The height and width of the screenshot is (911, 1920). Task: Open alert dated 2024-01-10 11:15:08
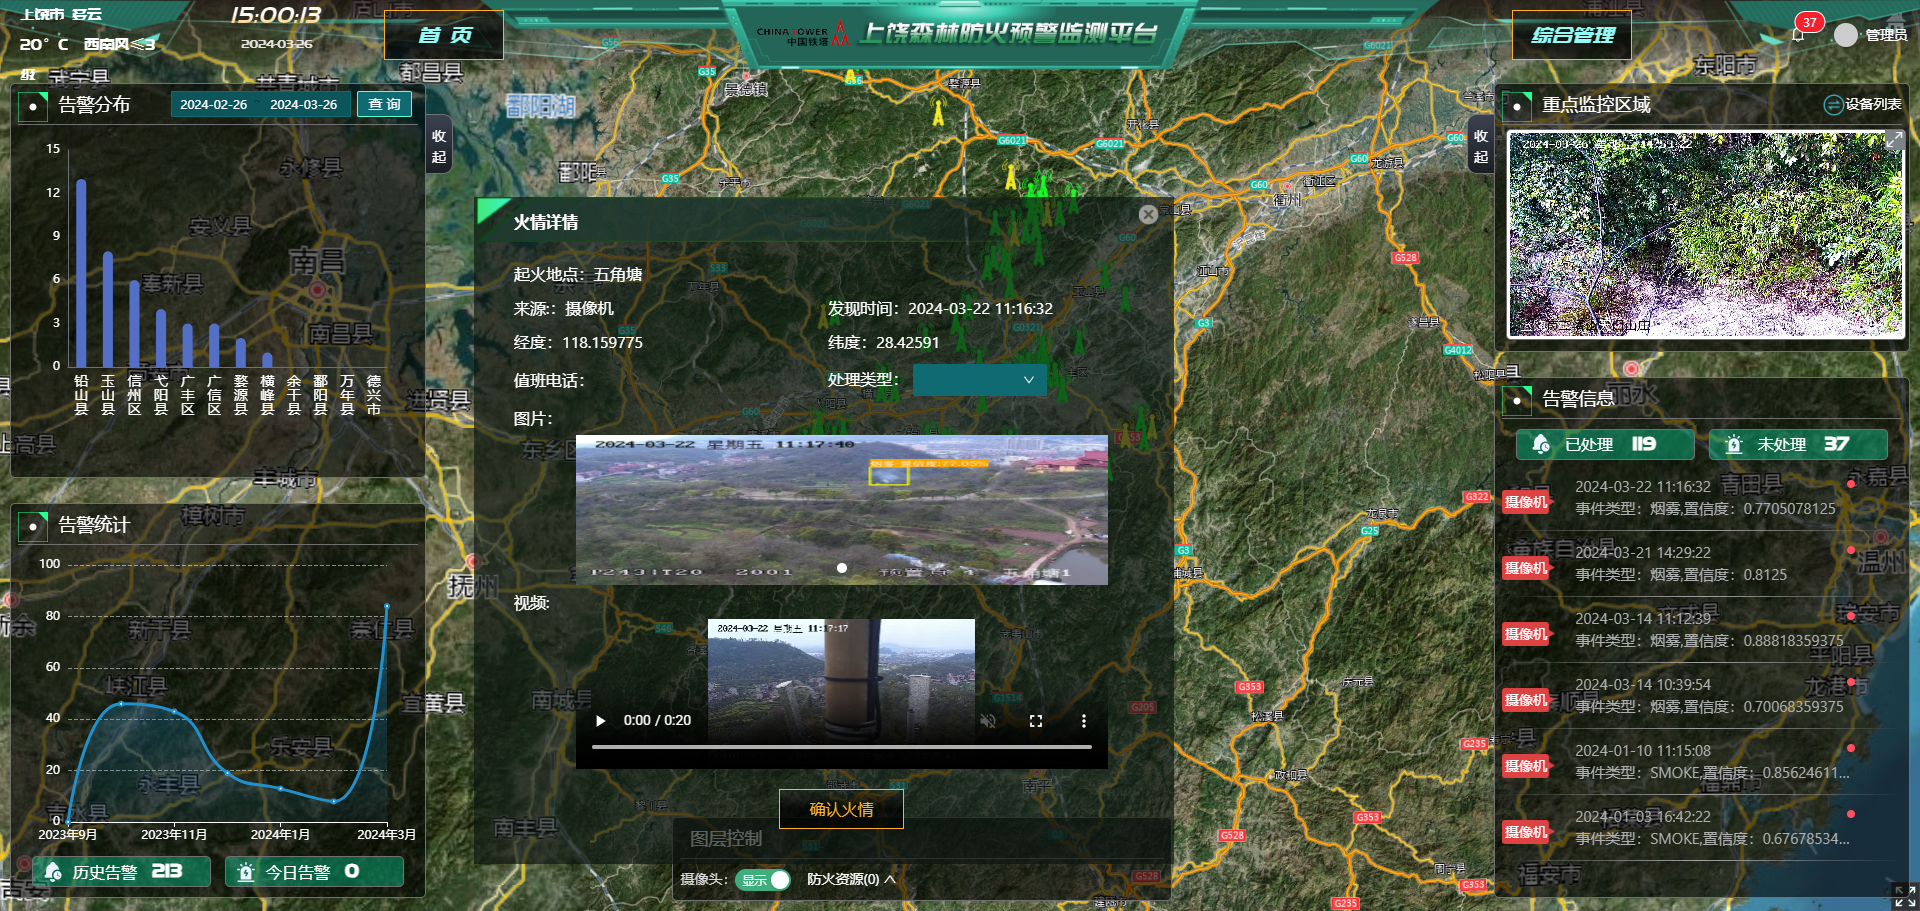click(1699, 762)
